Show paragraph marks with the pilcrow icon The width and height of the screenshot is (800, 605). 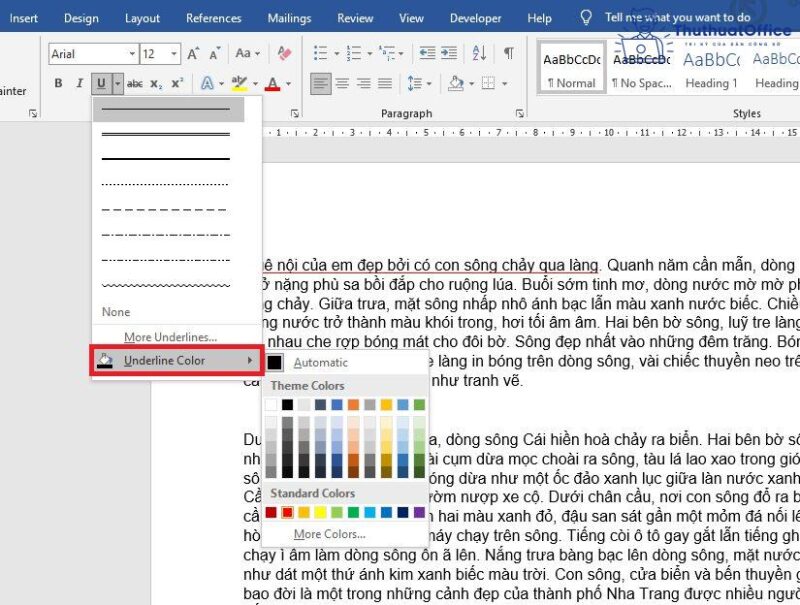point(509,54)
